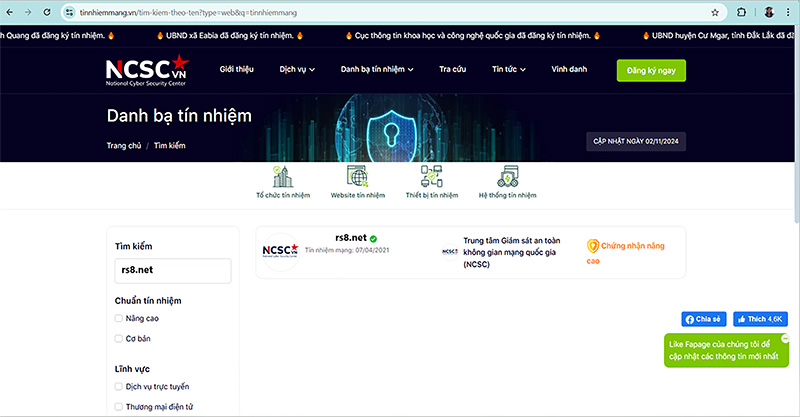Click the NCSC VN logo in header
800x417 pixels.
[x=147, y=70]
